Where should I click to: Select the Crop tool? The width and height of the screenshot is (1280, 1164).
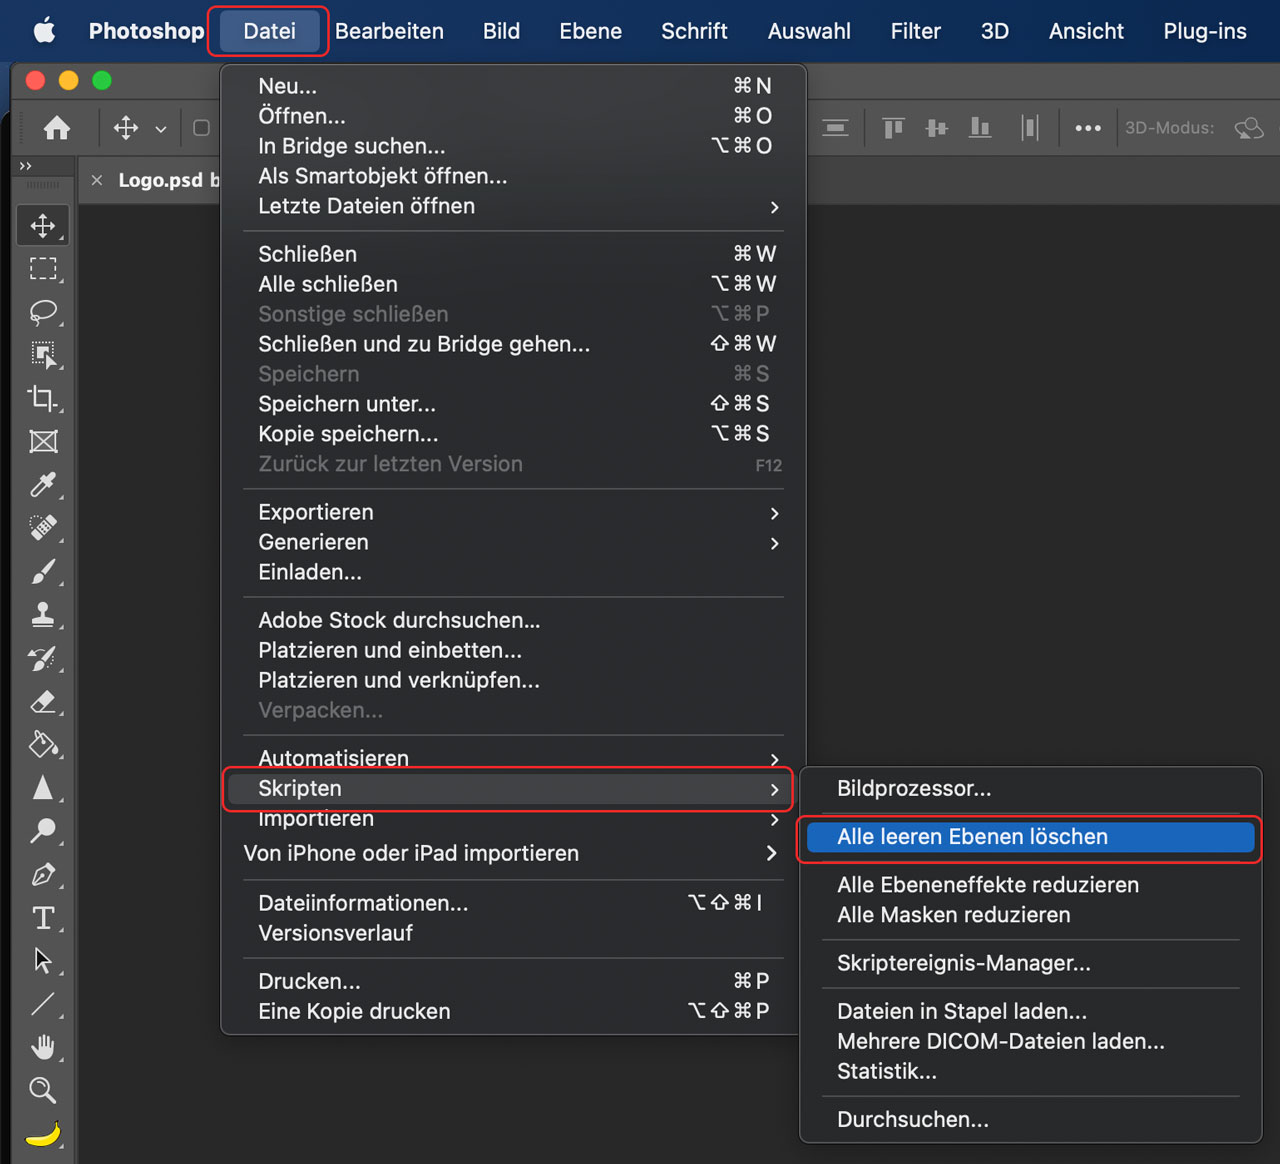[43, 398]
